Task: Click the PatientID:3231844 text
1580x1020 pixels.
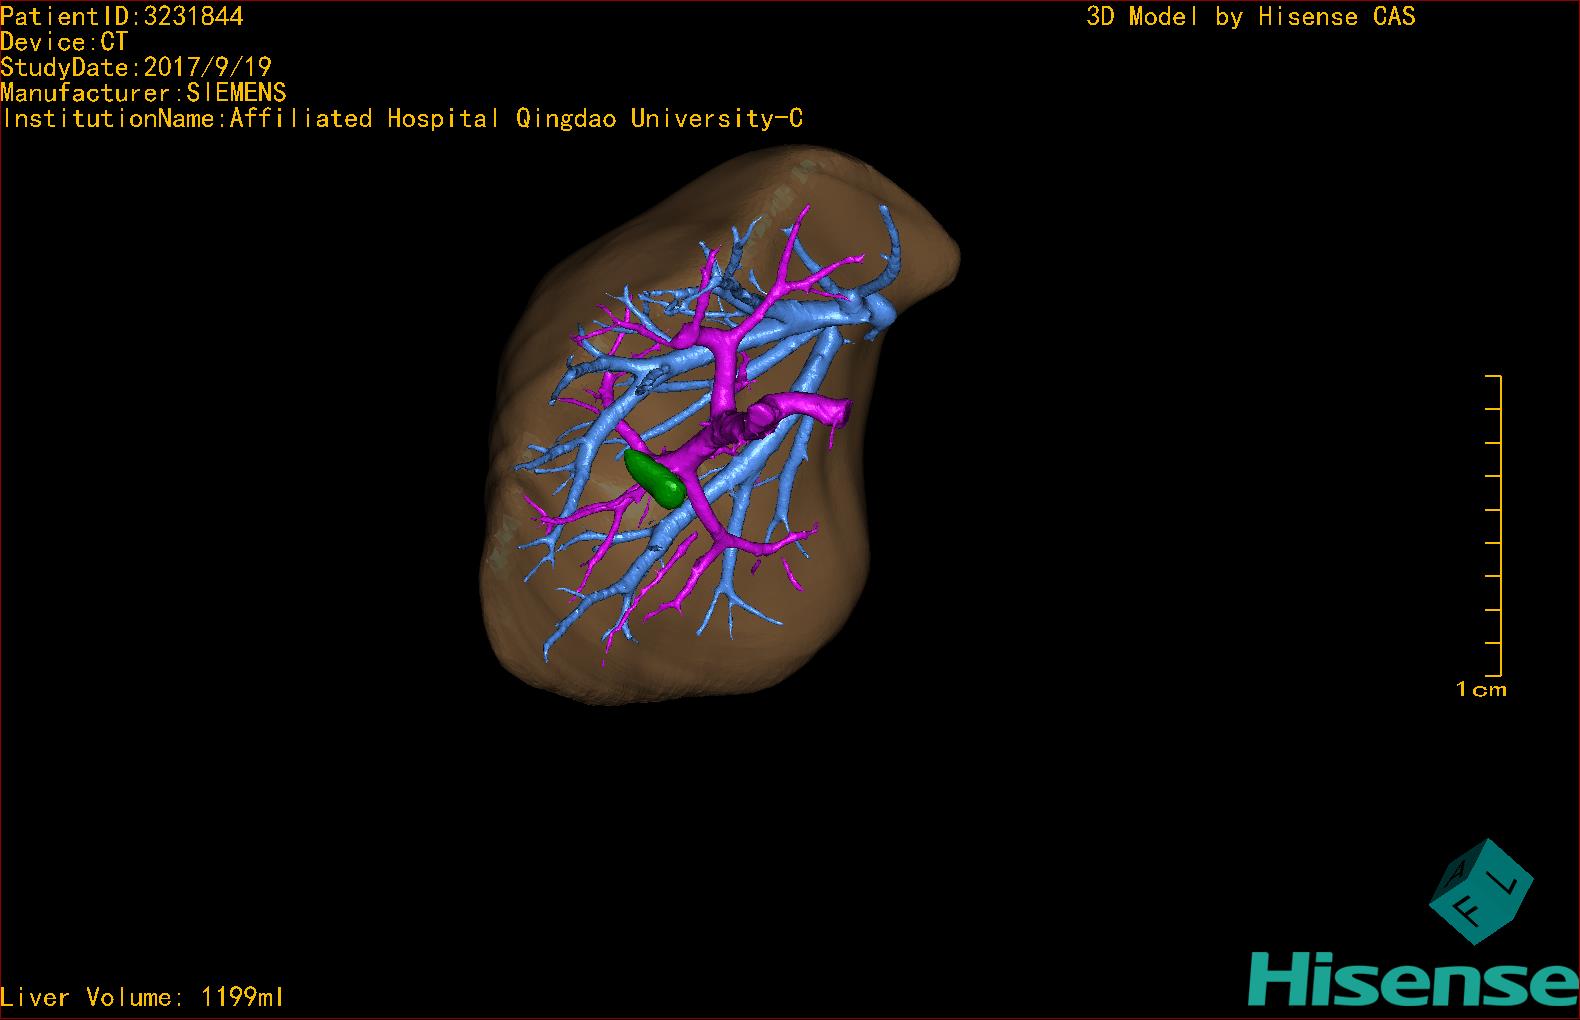Action: 122,16
